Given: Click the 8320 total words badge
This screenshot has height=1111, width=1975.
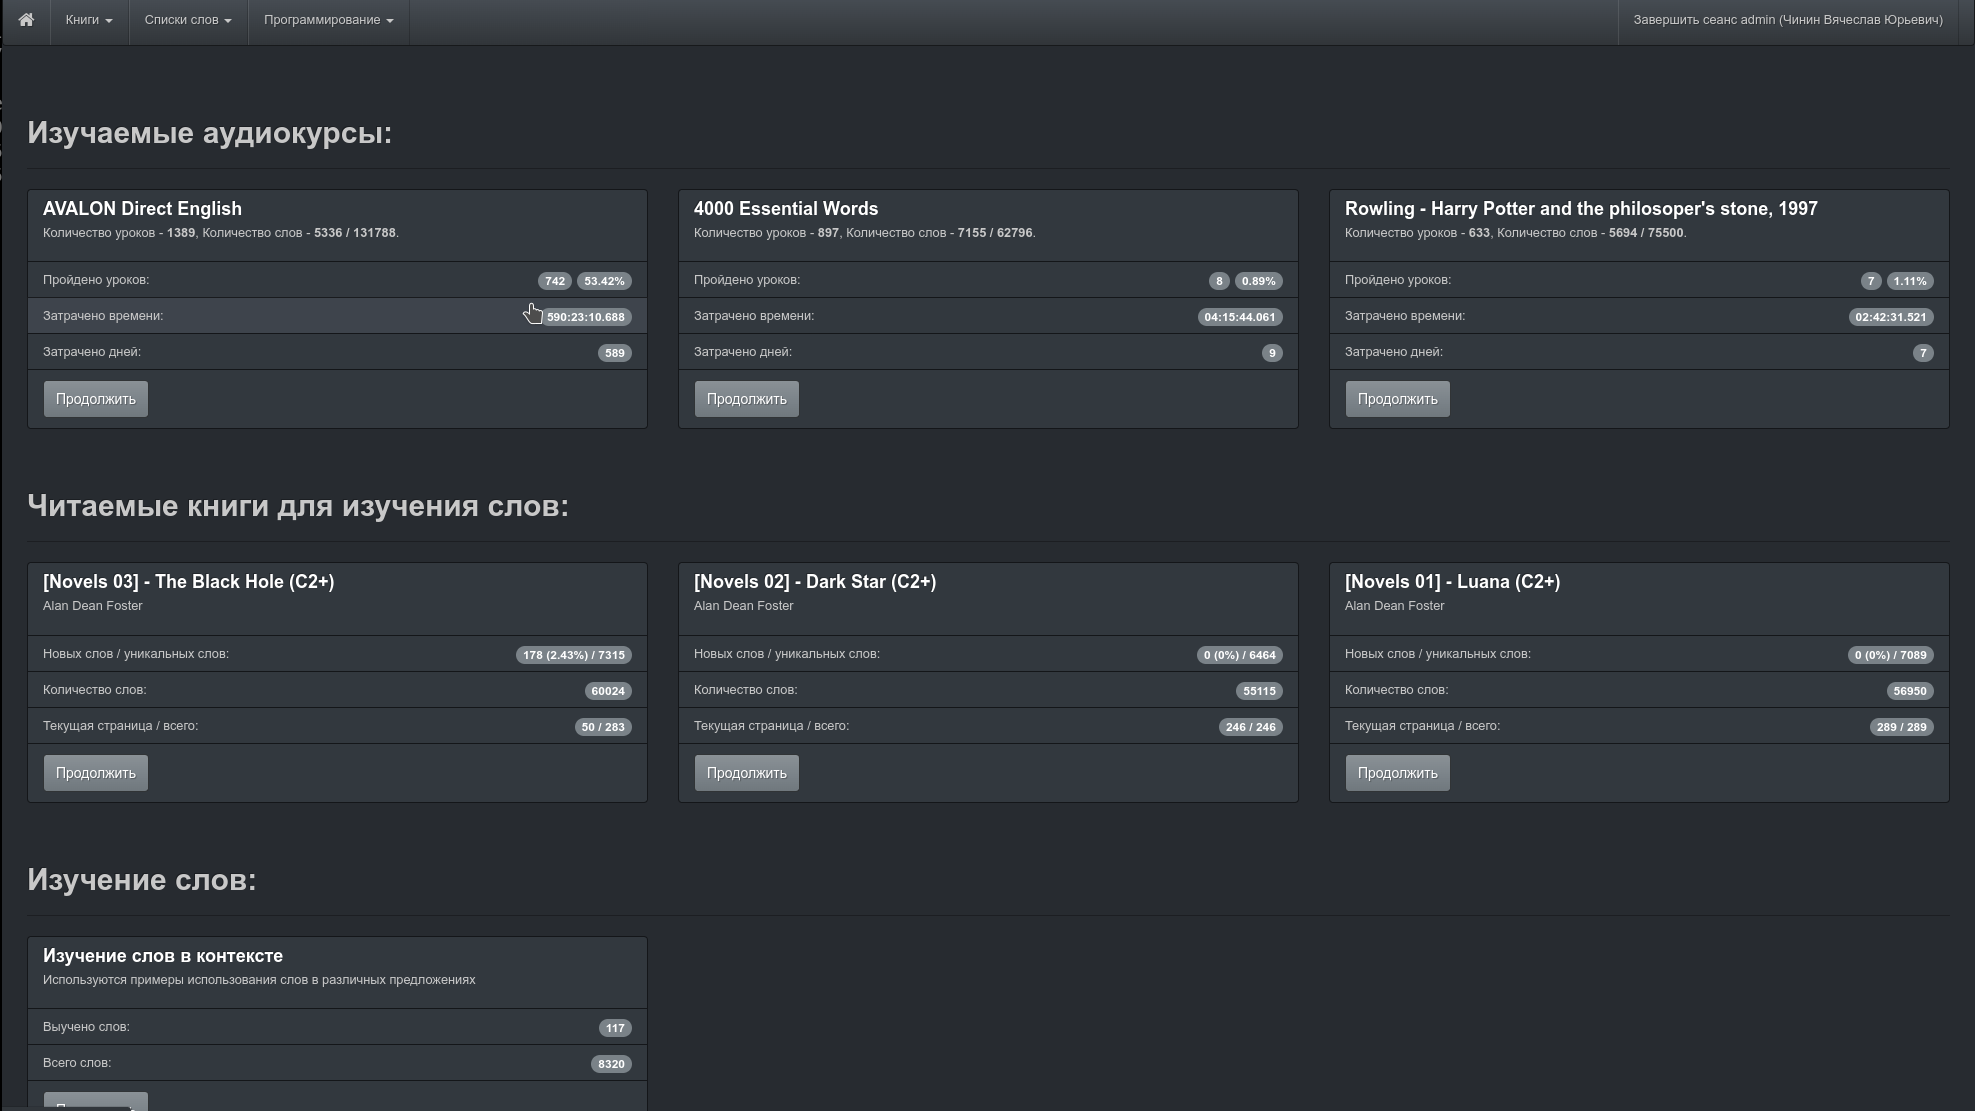Looking at the screenshot, I should pos(610,1064).
